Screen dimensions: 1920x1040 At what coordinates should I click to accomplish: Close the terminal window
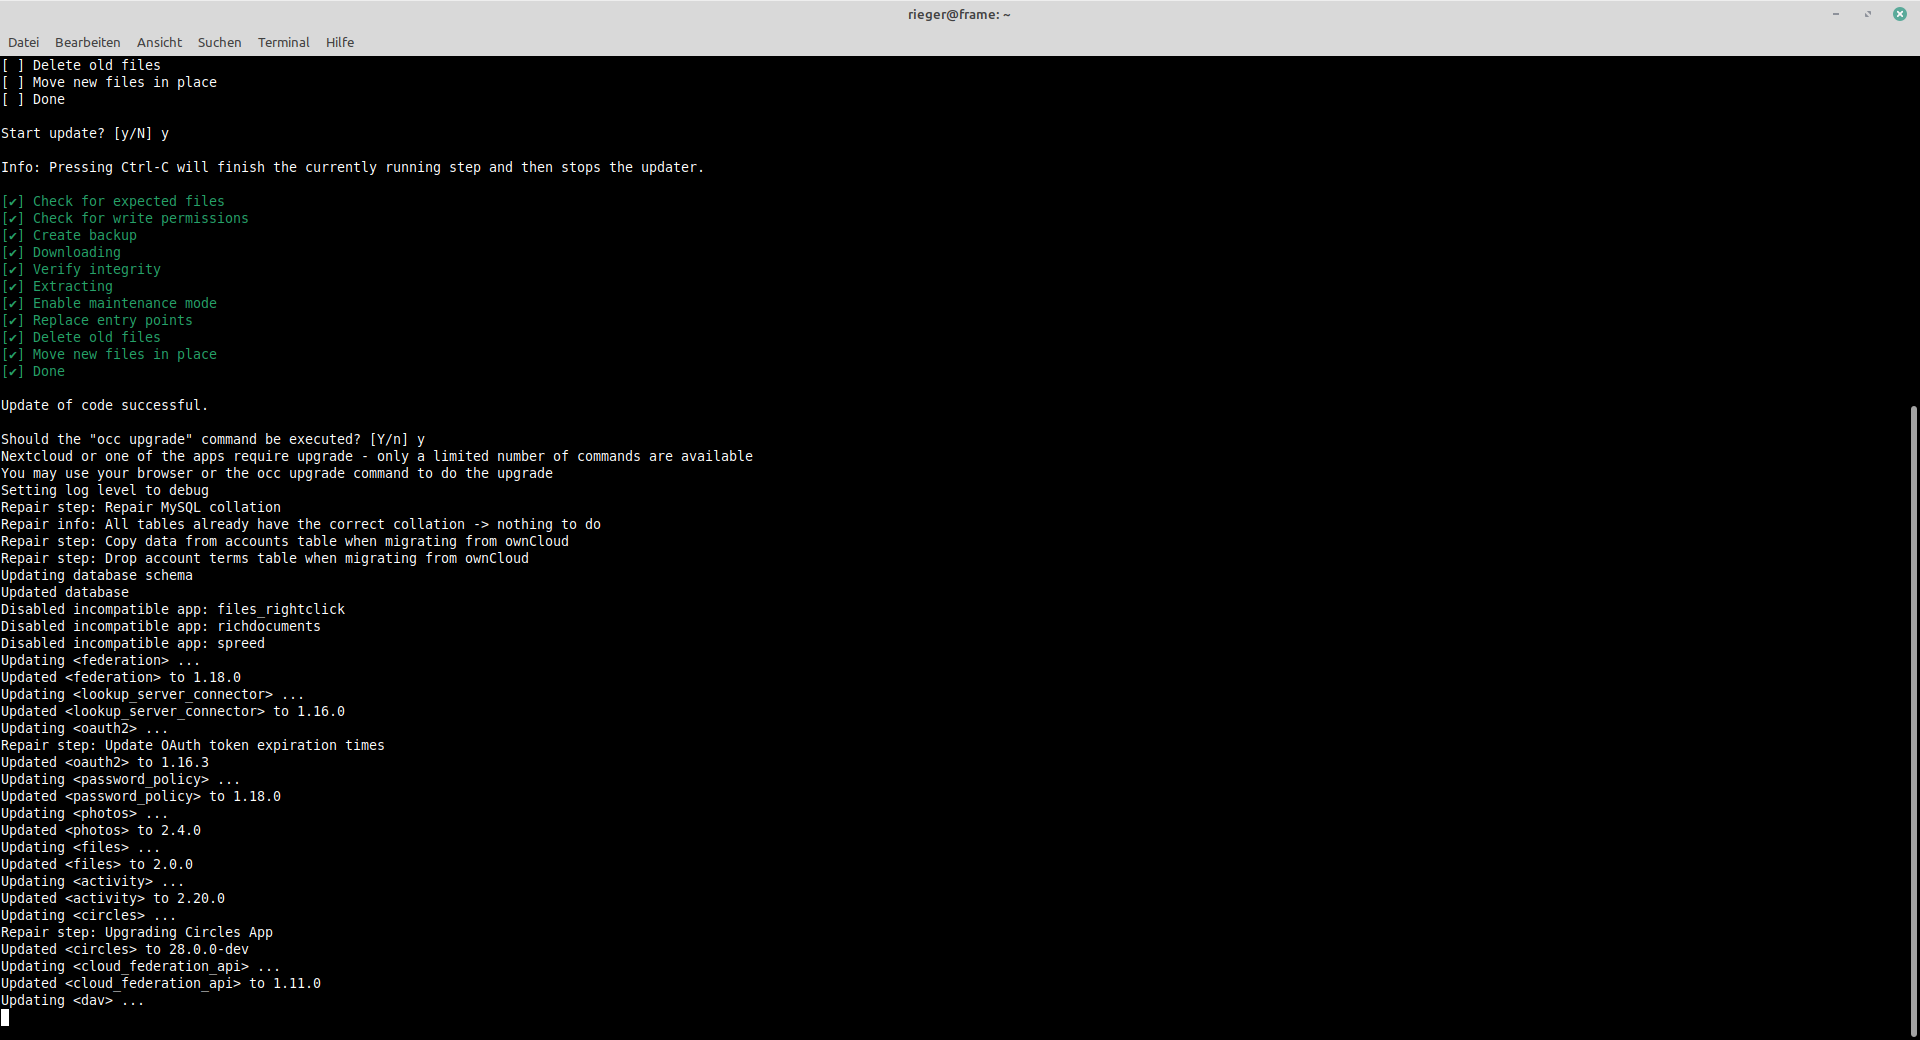[1900, 14]
